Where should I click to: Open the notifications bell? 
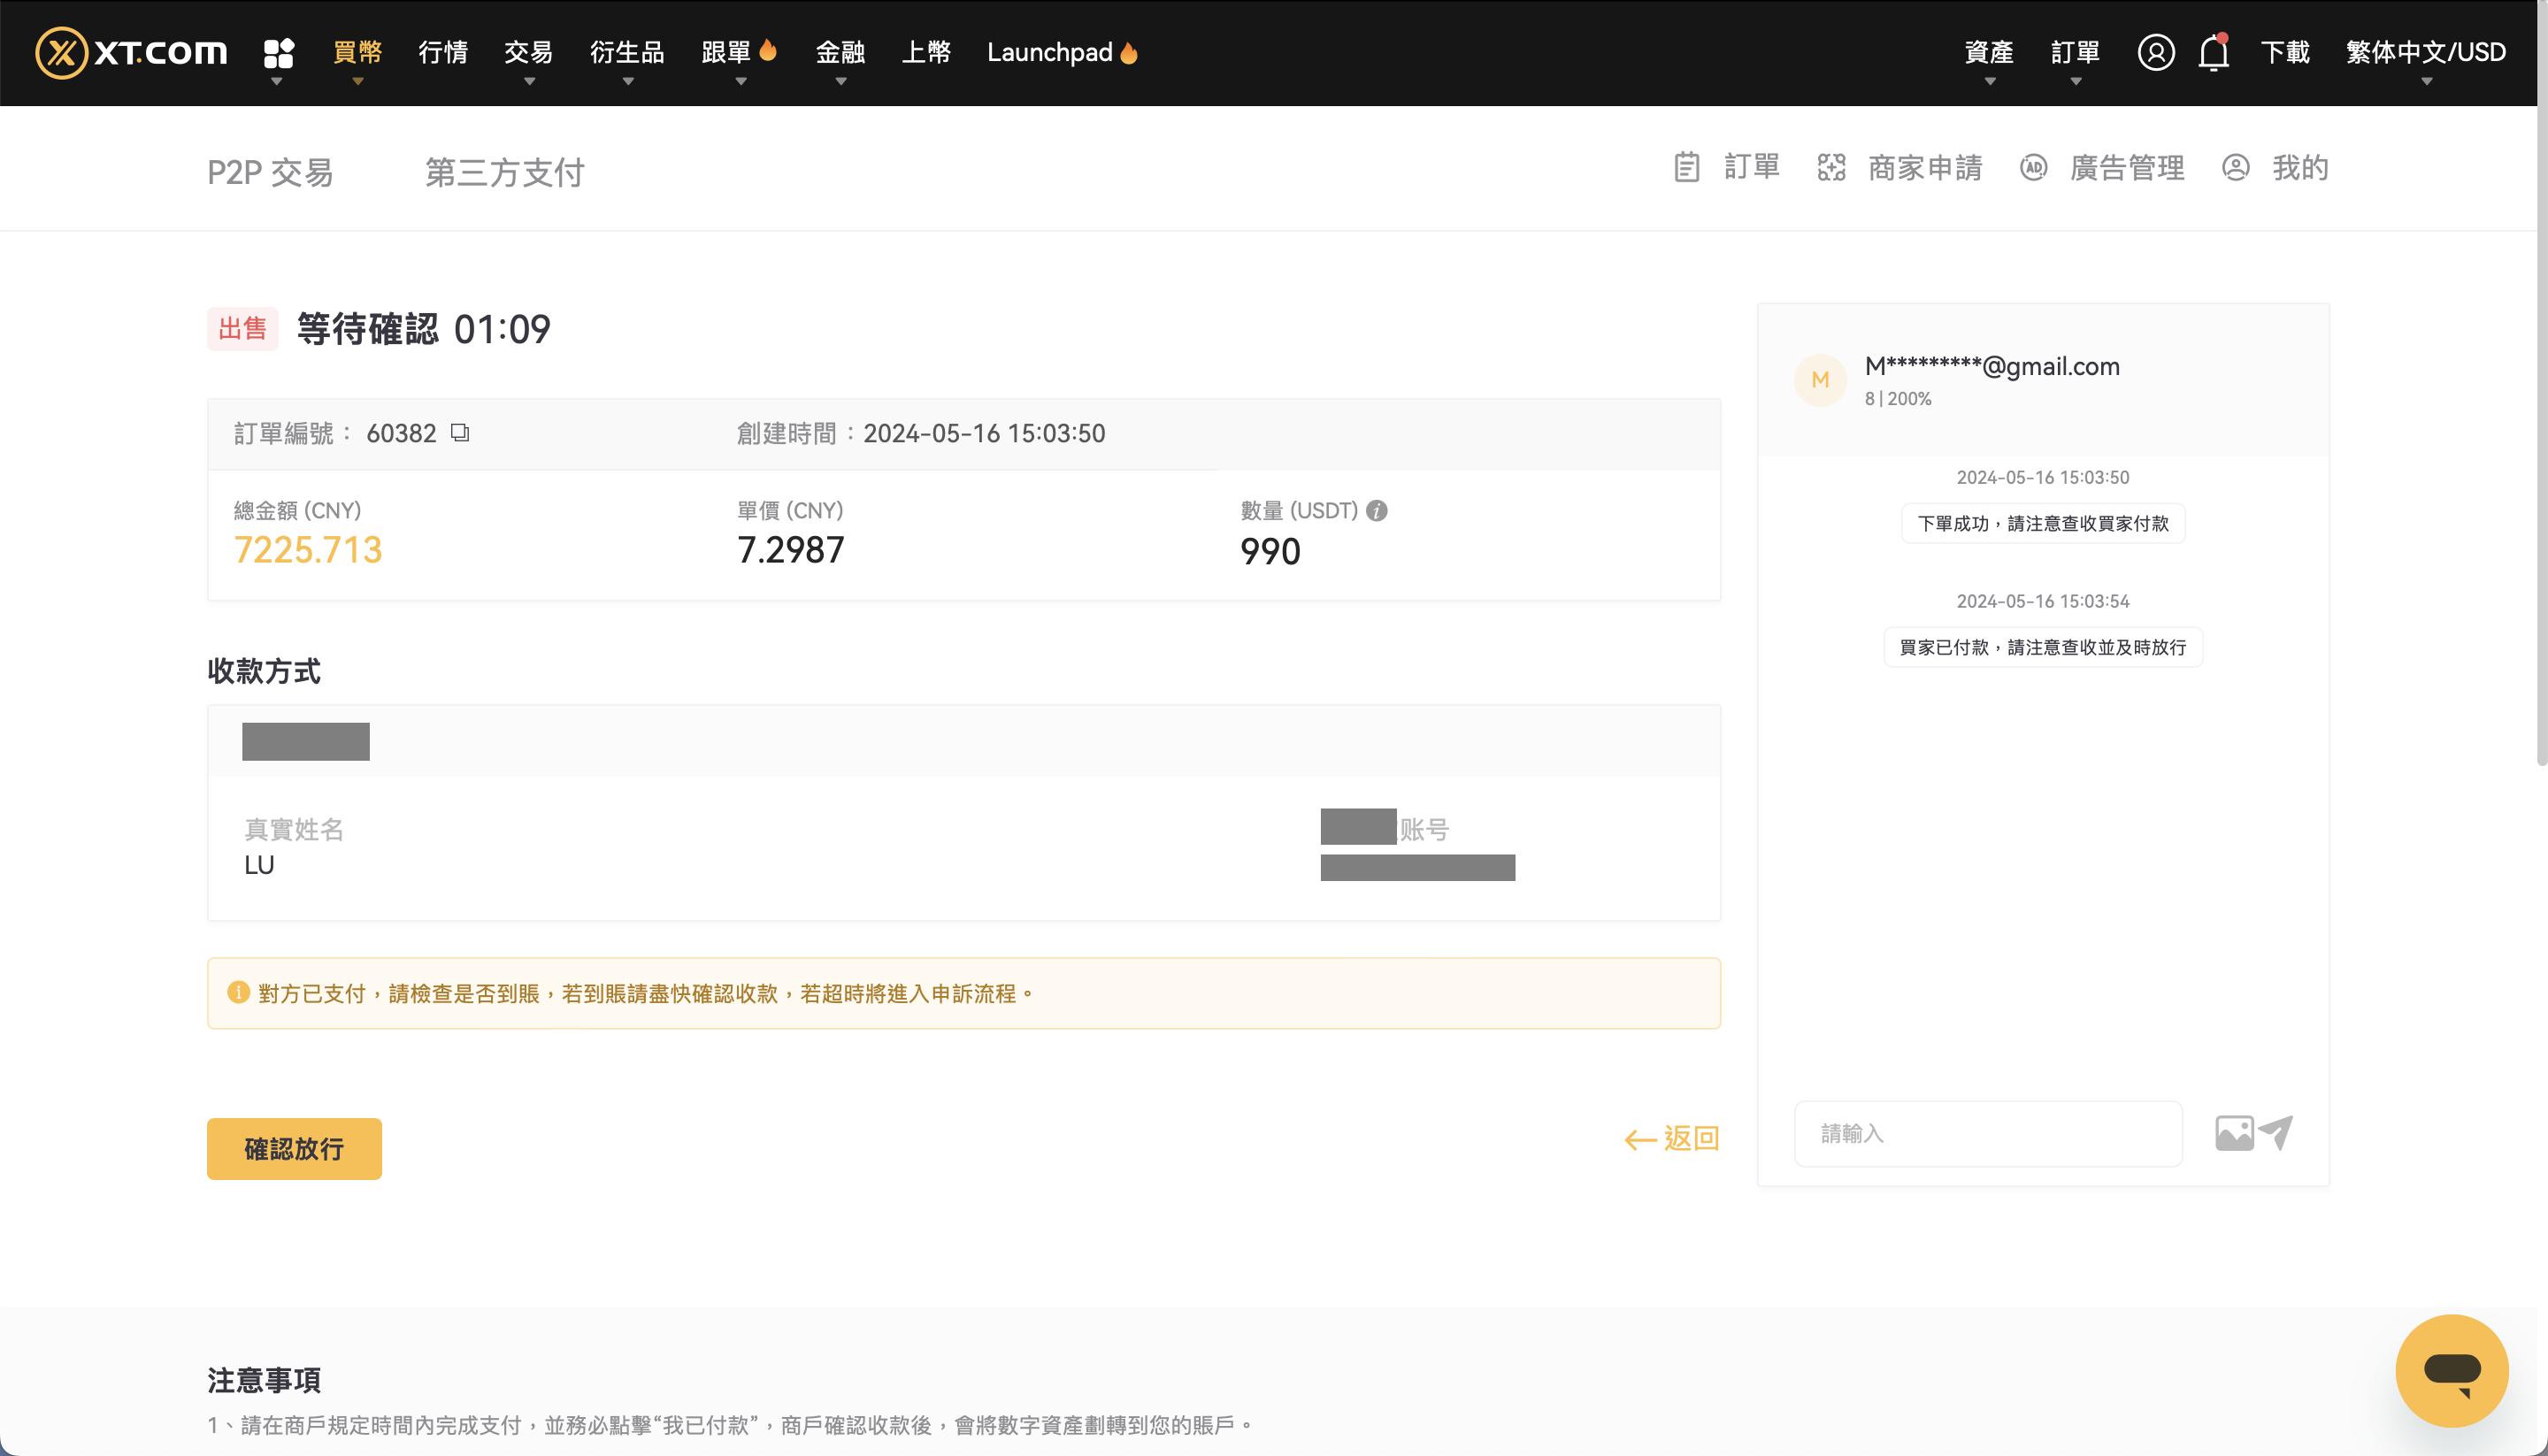[x=2213, y=52]
